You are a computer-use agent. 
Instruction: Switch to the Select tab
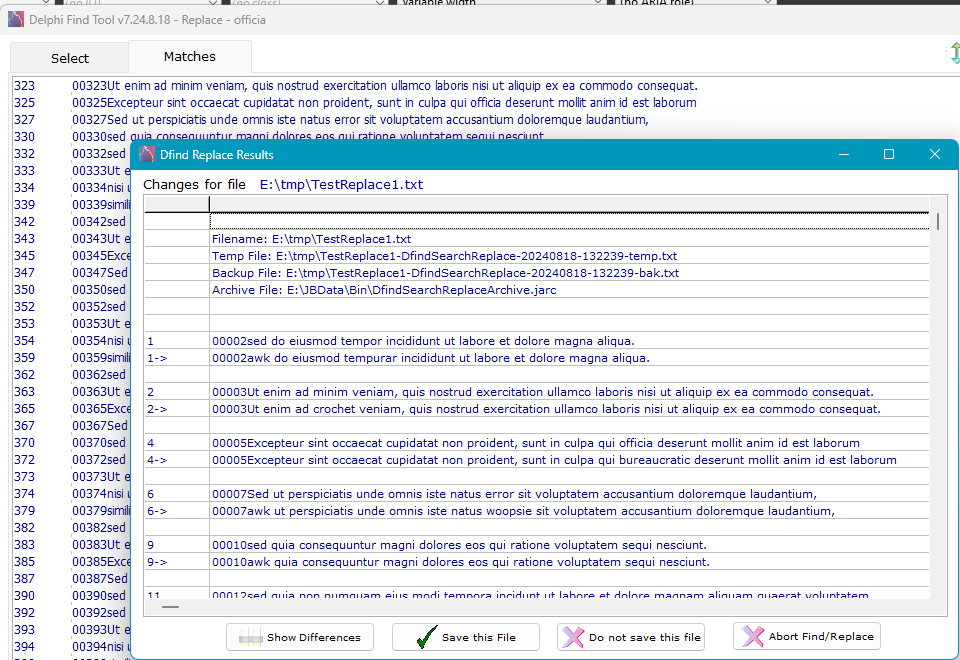(69, 58)
